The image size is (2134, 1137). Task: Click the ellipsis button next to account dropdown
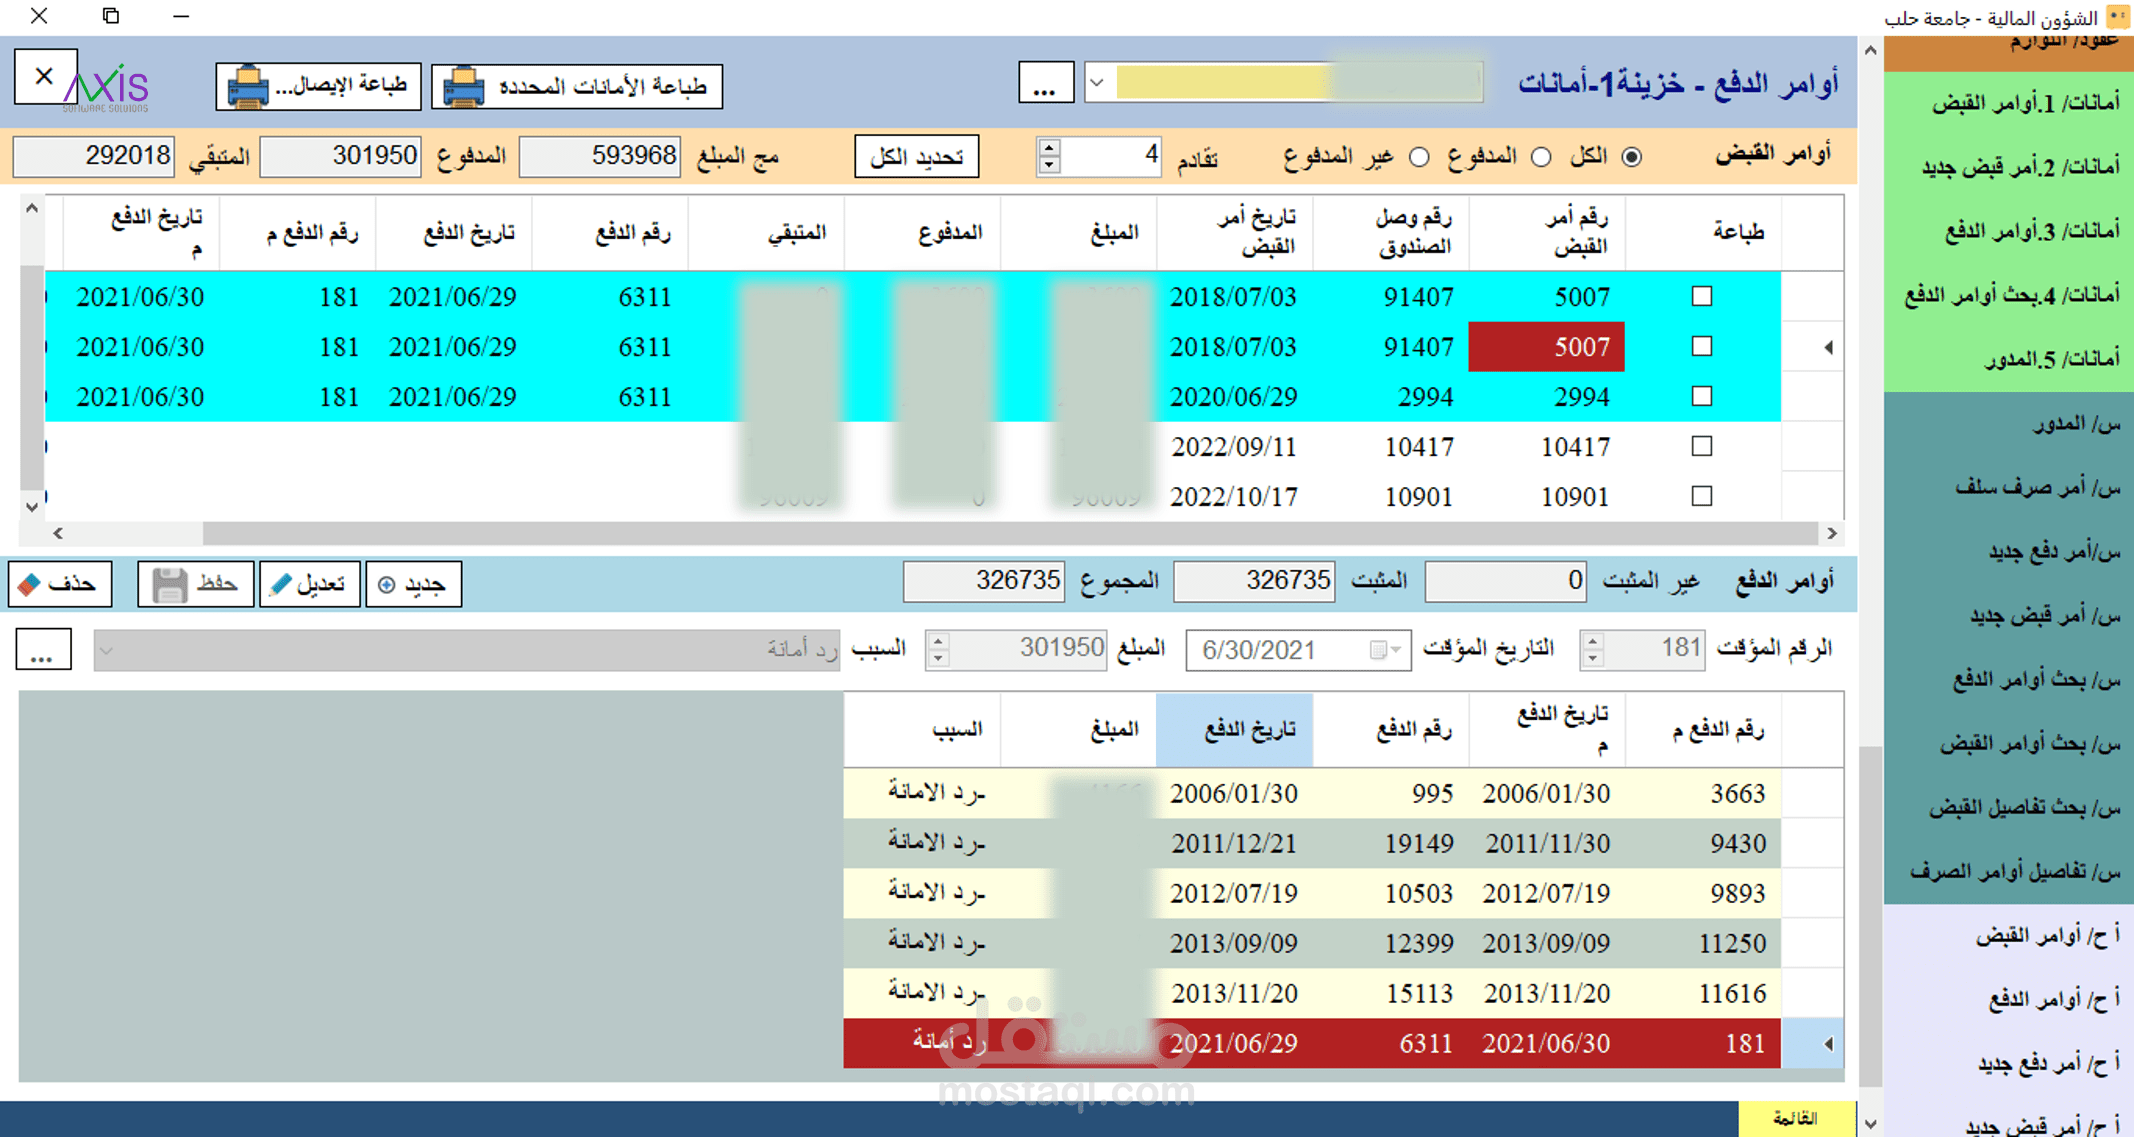[x=1045, y=83]
